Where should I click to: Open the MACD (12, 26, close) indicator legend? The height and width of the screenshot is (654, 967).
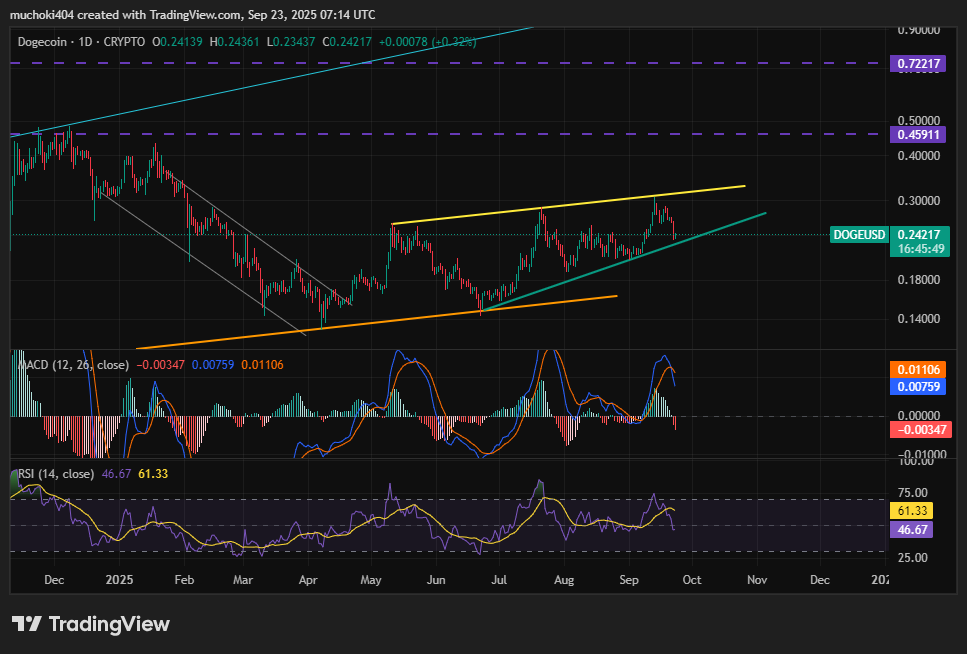73,365
